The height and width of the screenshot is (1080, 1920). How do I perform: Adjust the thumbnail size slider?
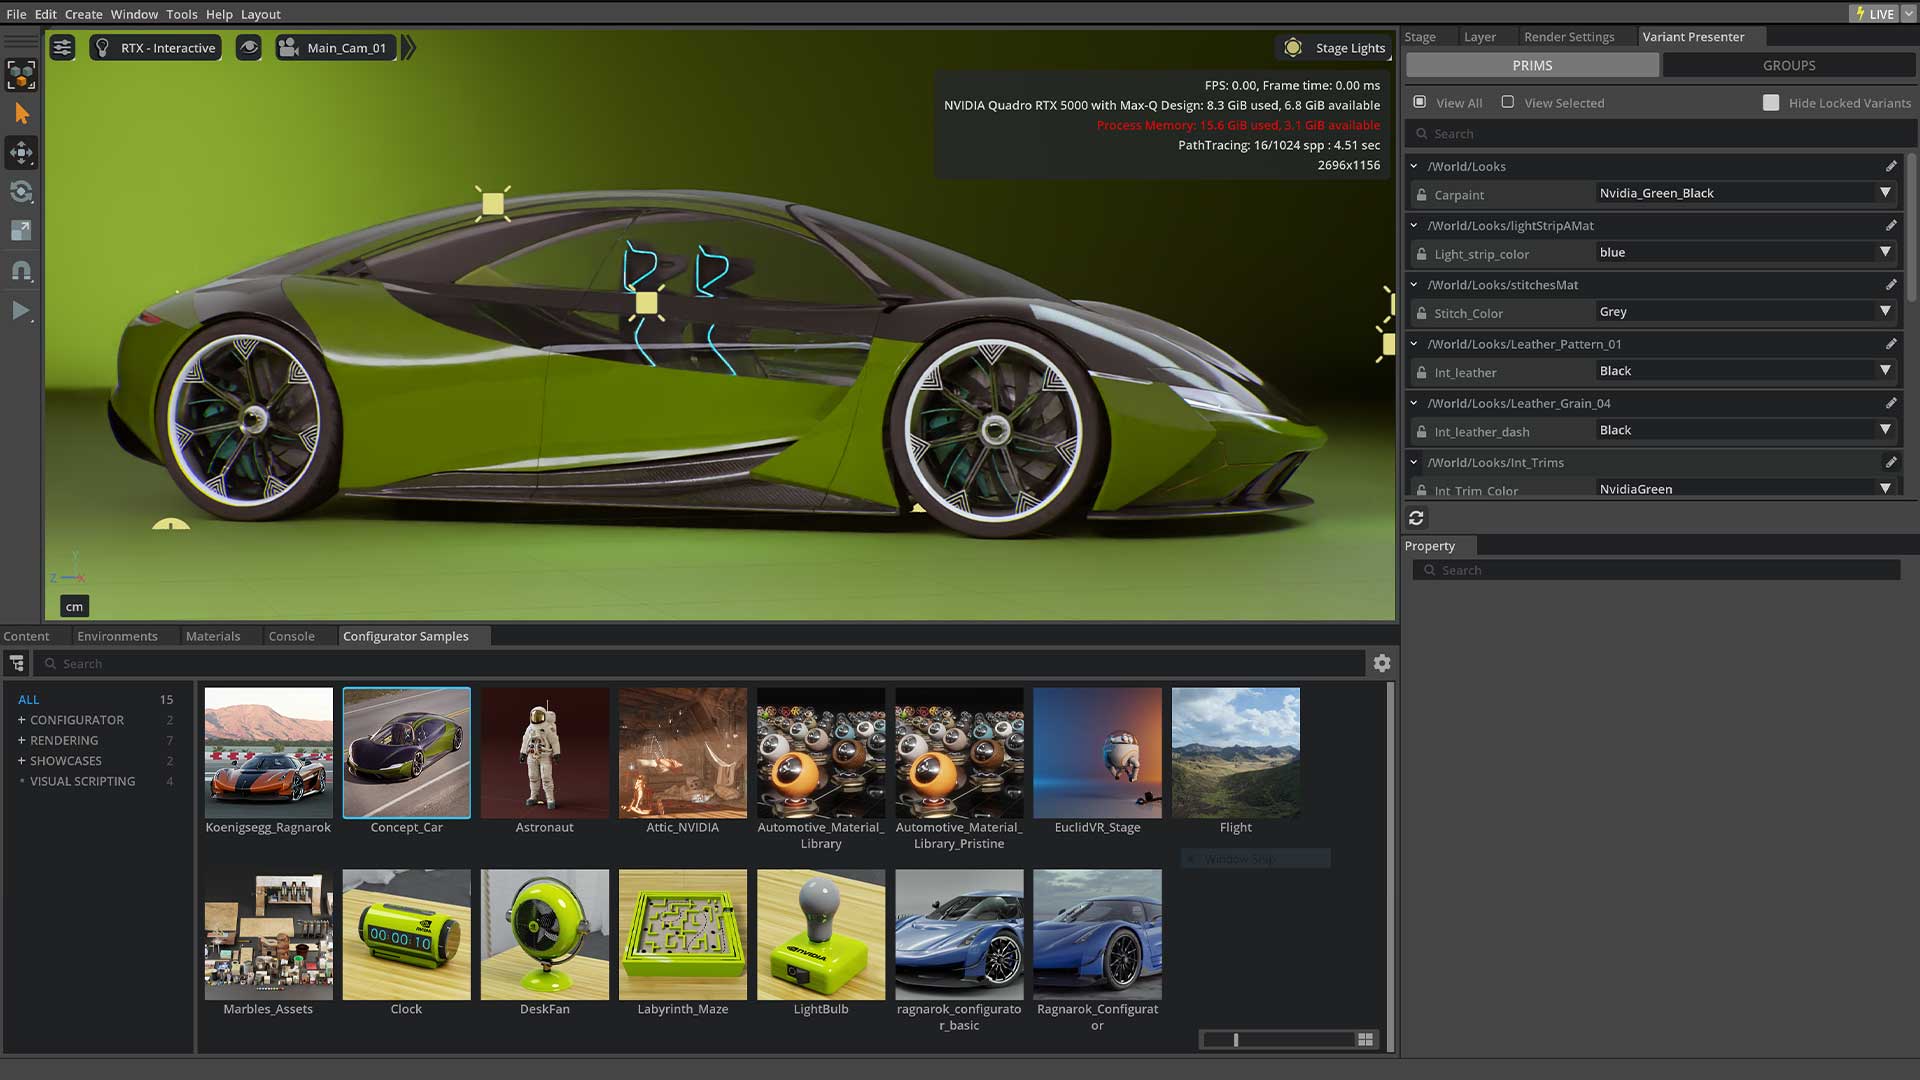point(1237,1040)
